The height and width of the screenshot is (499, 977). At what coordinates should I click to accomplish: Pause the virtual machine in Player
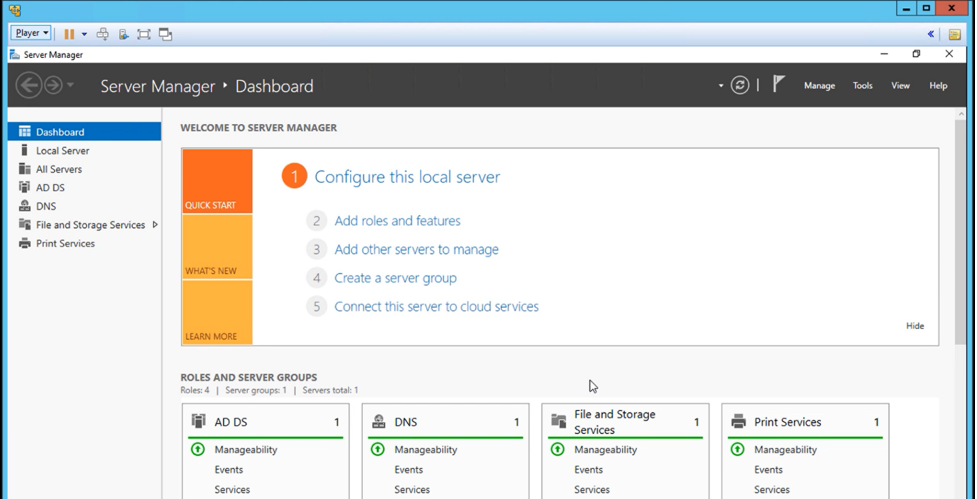coord(69,34)
